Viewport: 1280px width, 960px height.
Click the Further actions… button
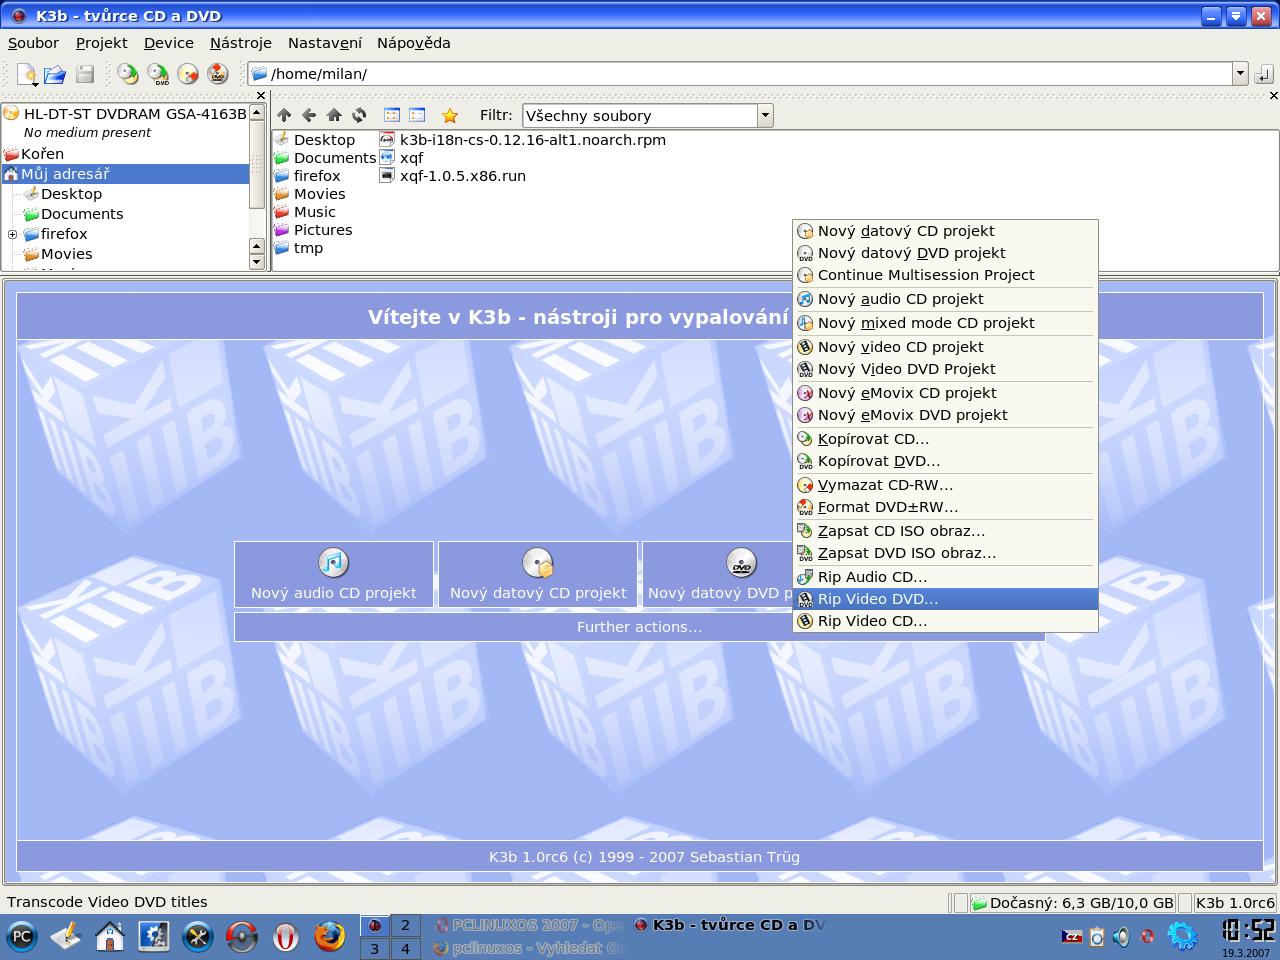pyautogui.click(x=639, y=627)
